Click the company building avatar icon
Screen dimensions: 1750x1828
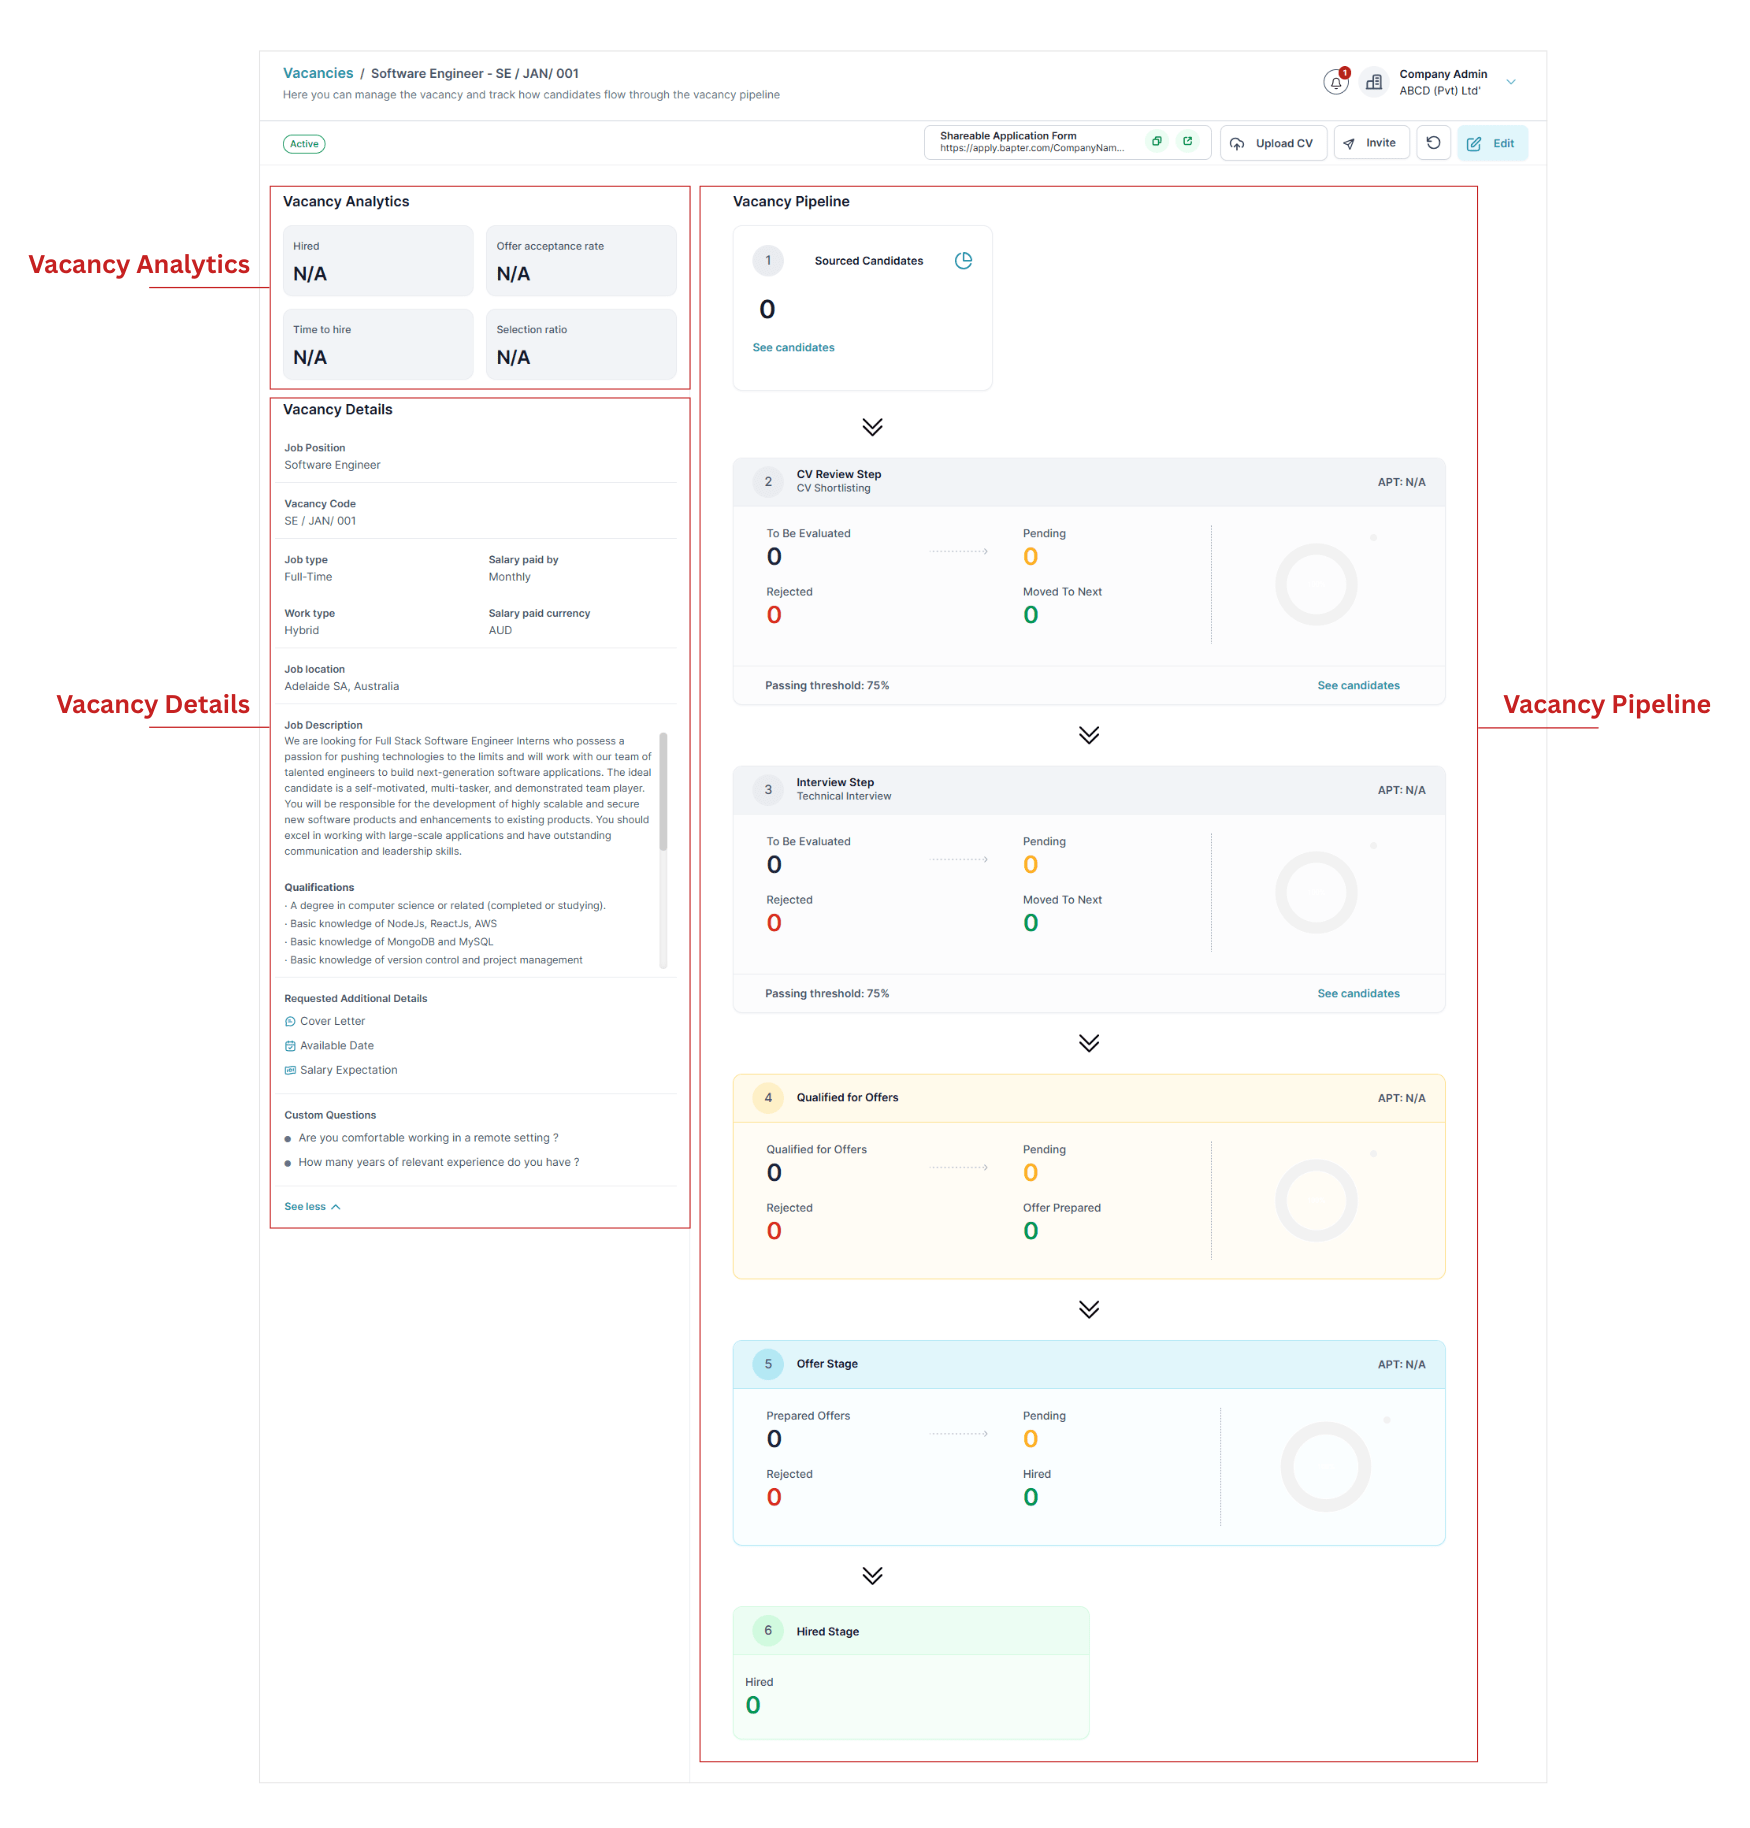tap(1374, 82)
